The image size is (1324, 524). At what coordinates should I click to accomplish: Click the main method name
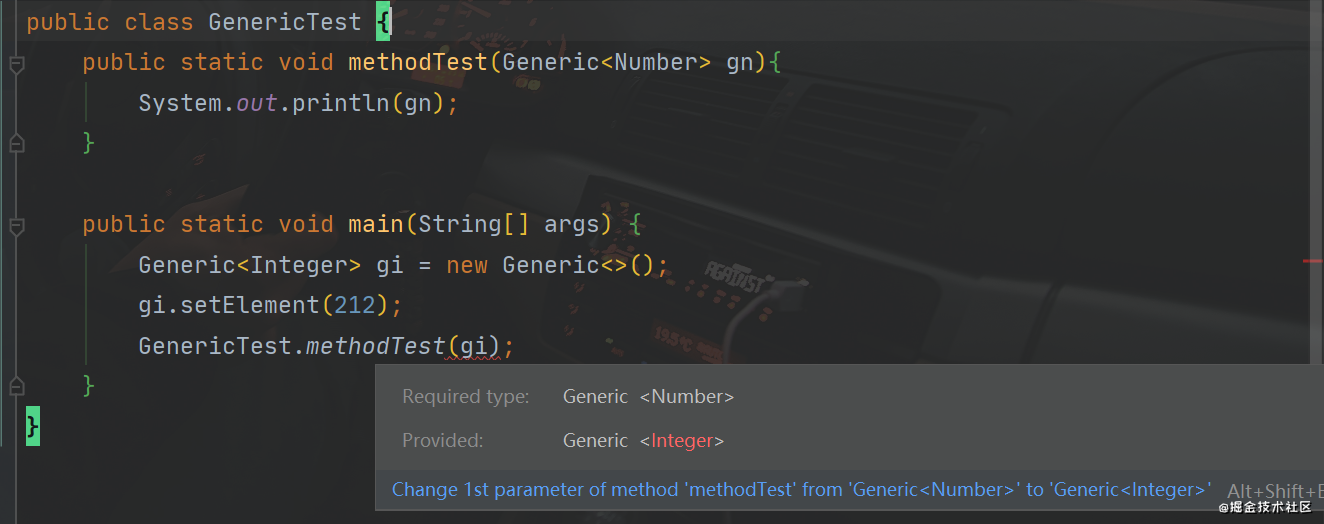click(375, 224)
